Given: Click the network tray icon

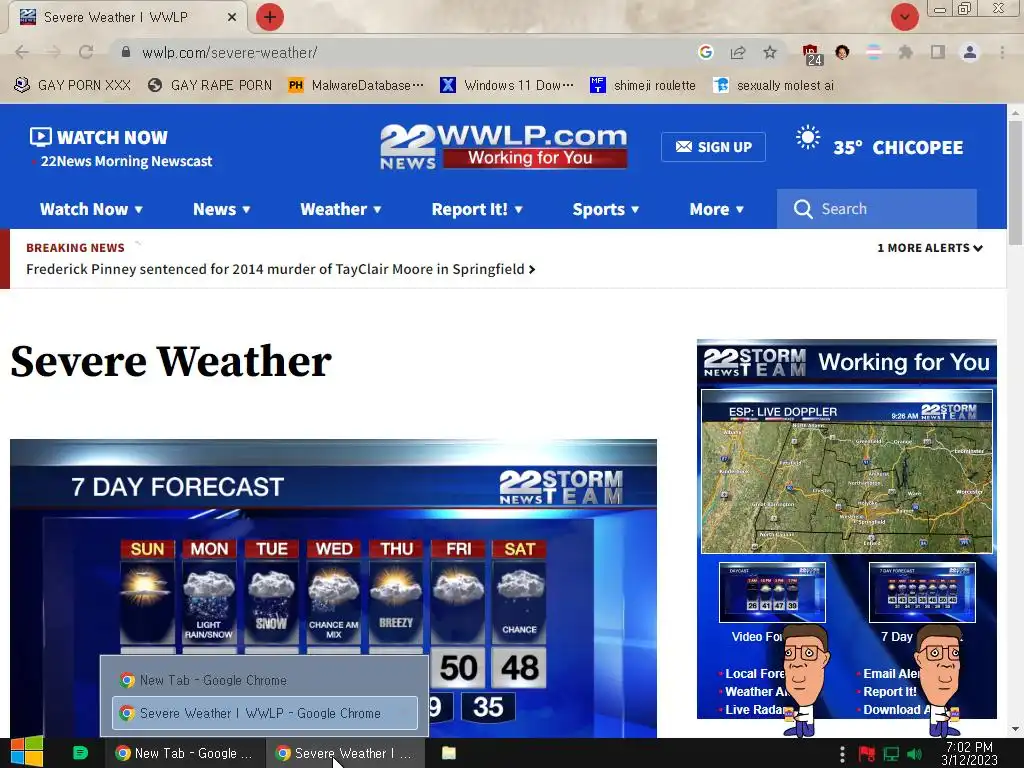Looking at the screenshot, I should coord(891,754).
